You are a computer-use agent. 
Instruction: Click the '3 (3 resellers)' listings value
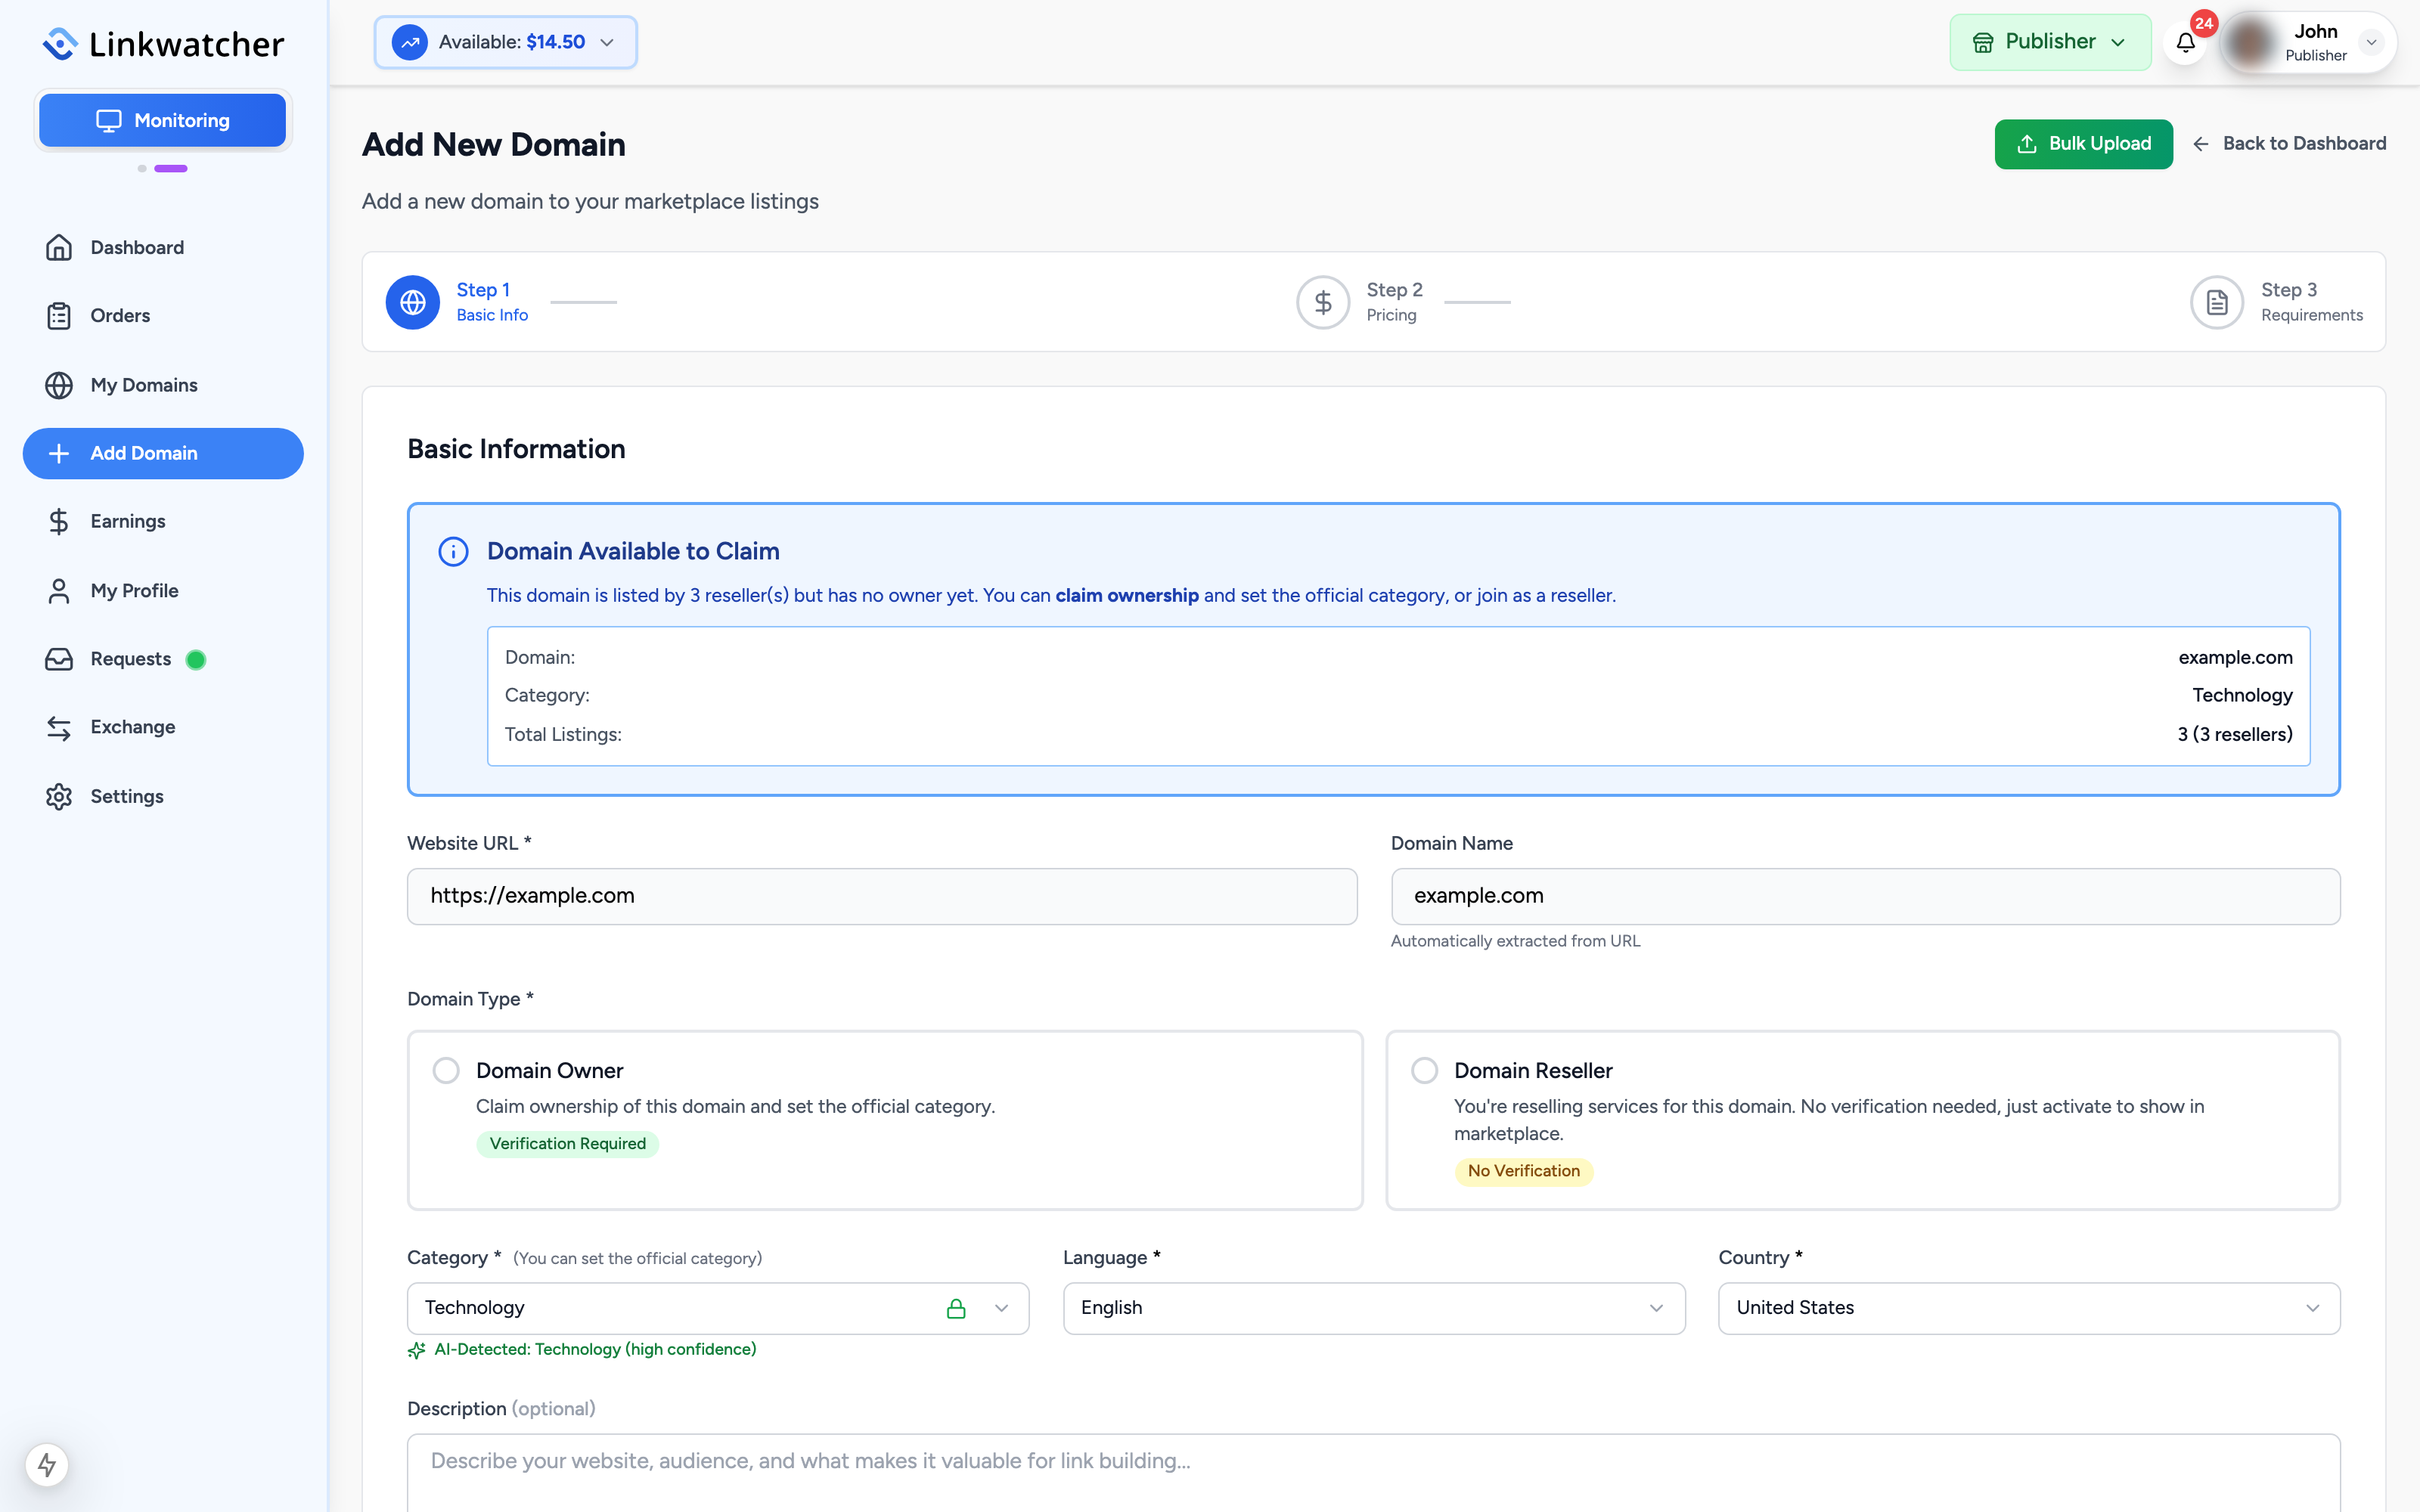[2235, 735]
